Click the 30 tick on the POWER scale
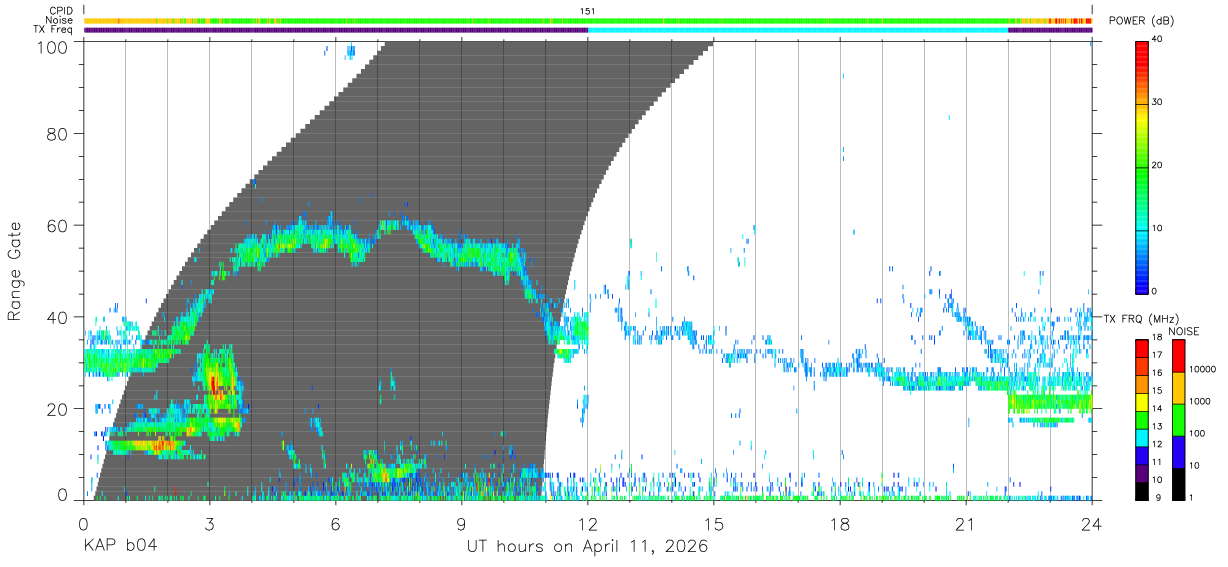Viewport: 1228px width, 567px height. pos(1159,103)
